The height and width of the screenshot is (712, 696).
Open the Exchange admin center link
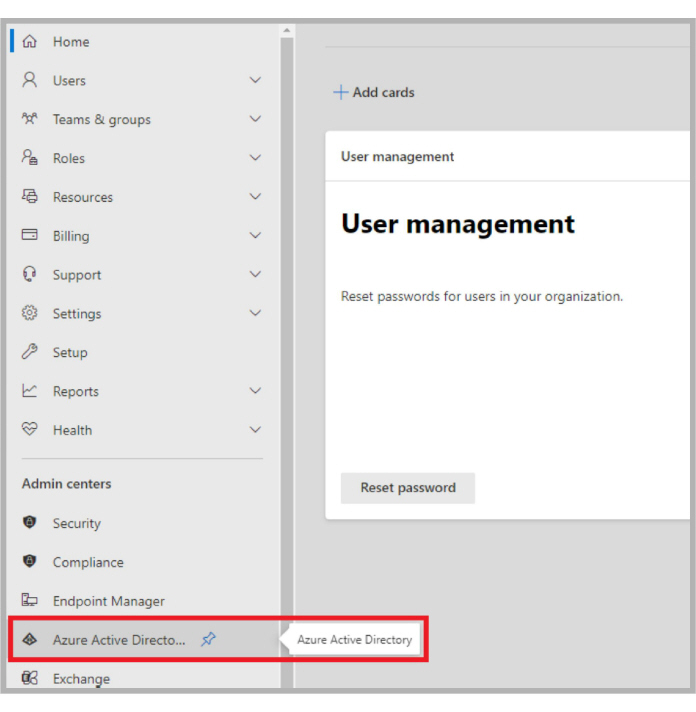pos(143,676)
